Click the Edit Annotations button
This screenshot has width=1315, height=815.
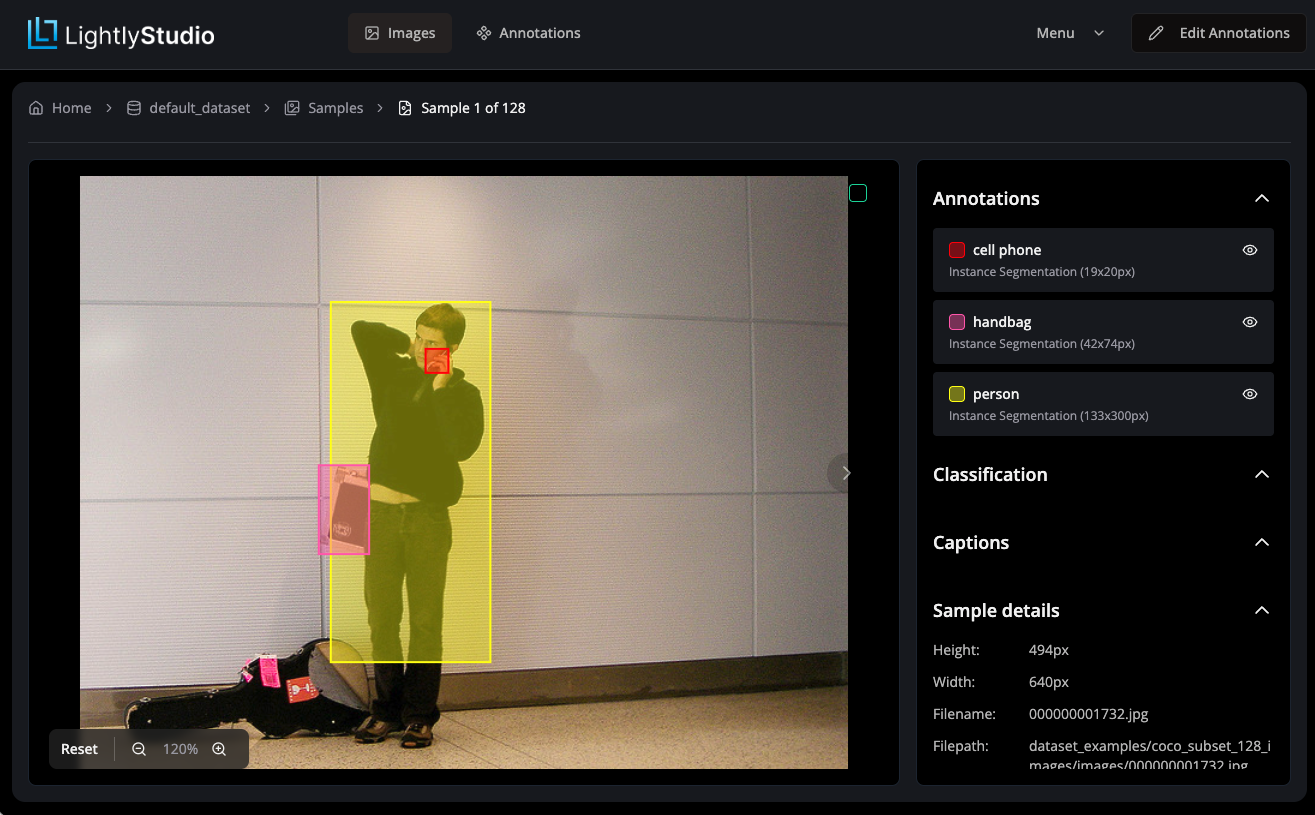pos(1218,33)
